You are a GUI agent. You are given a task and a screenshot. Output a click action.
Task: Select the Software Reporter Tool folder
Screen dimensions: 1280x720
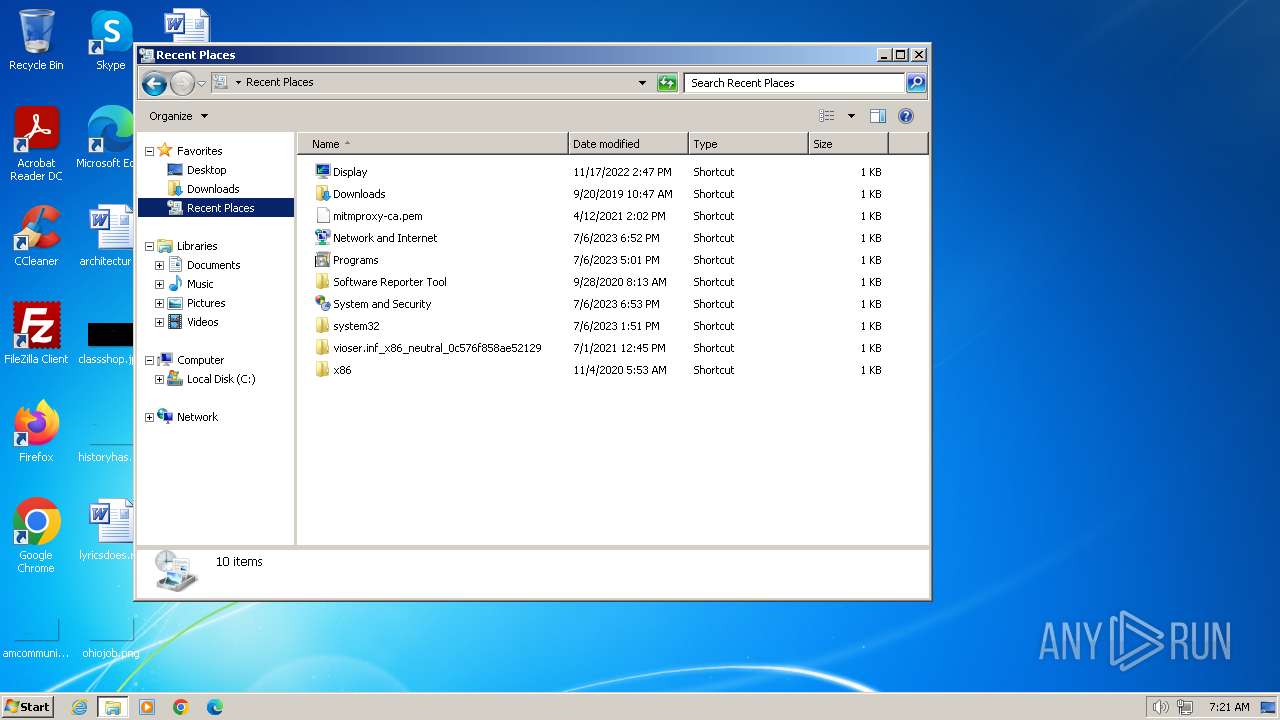pos(389,282)
